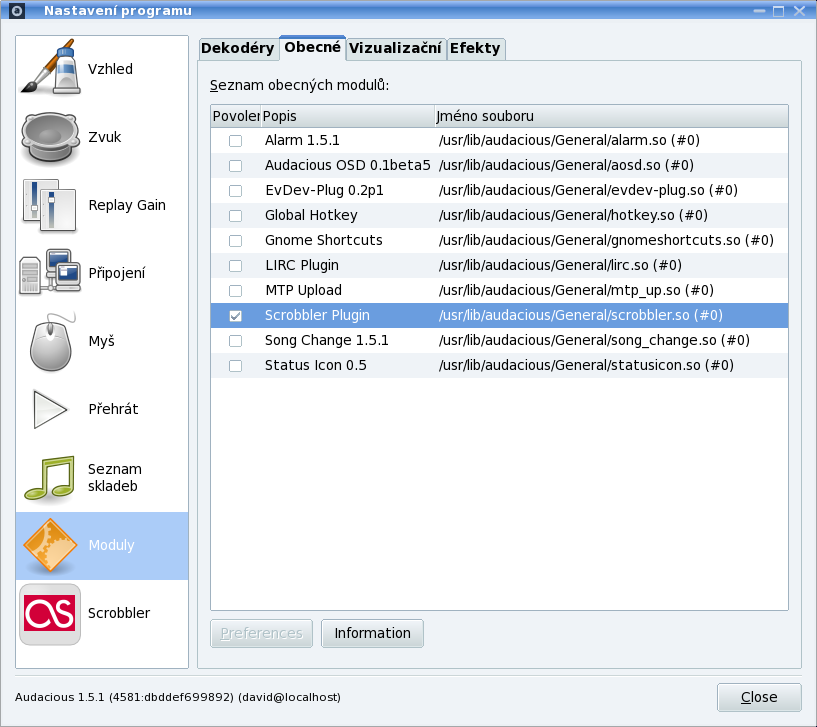Viewport: 817px width, 727px height.
Task: Select the Replay Gain category label
Action: pos(127,205)
